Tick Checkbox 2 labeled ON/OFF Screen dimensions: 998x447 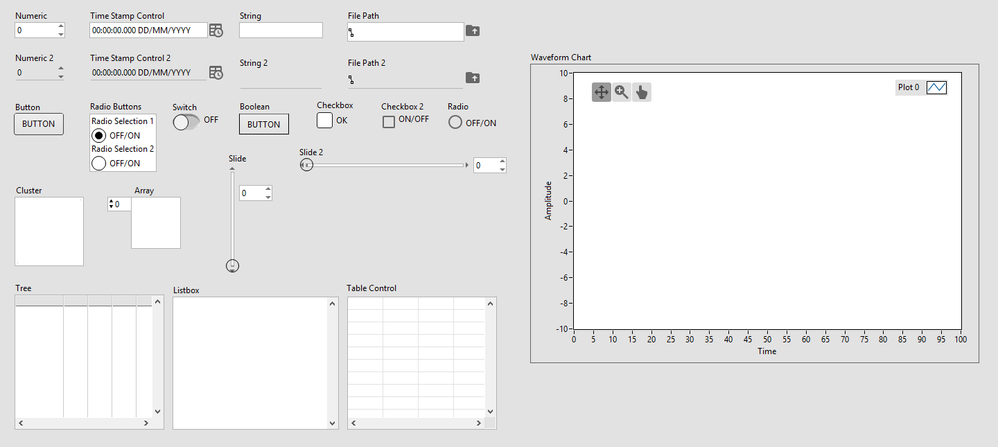pyautogui.click(x=388, y=122)
